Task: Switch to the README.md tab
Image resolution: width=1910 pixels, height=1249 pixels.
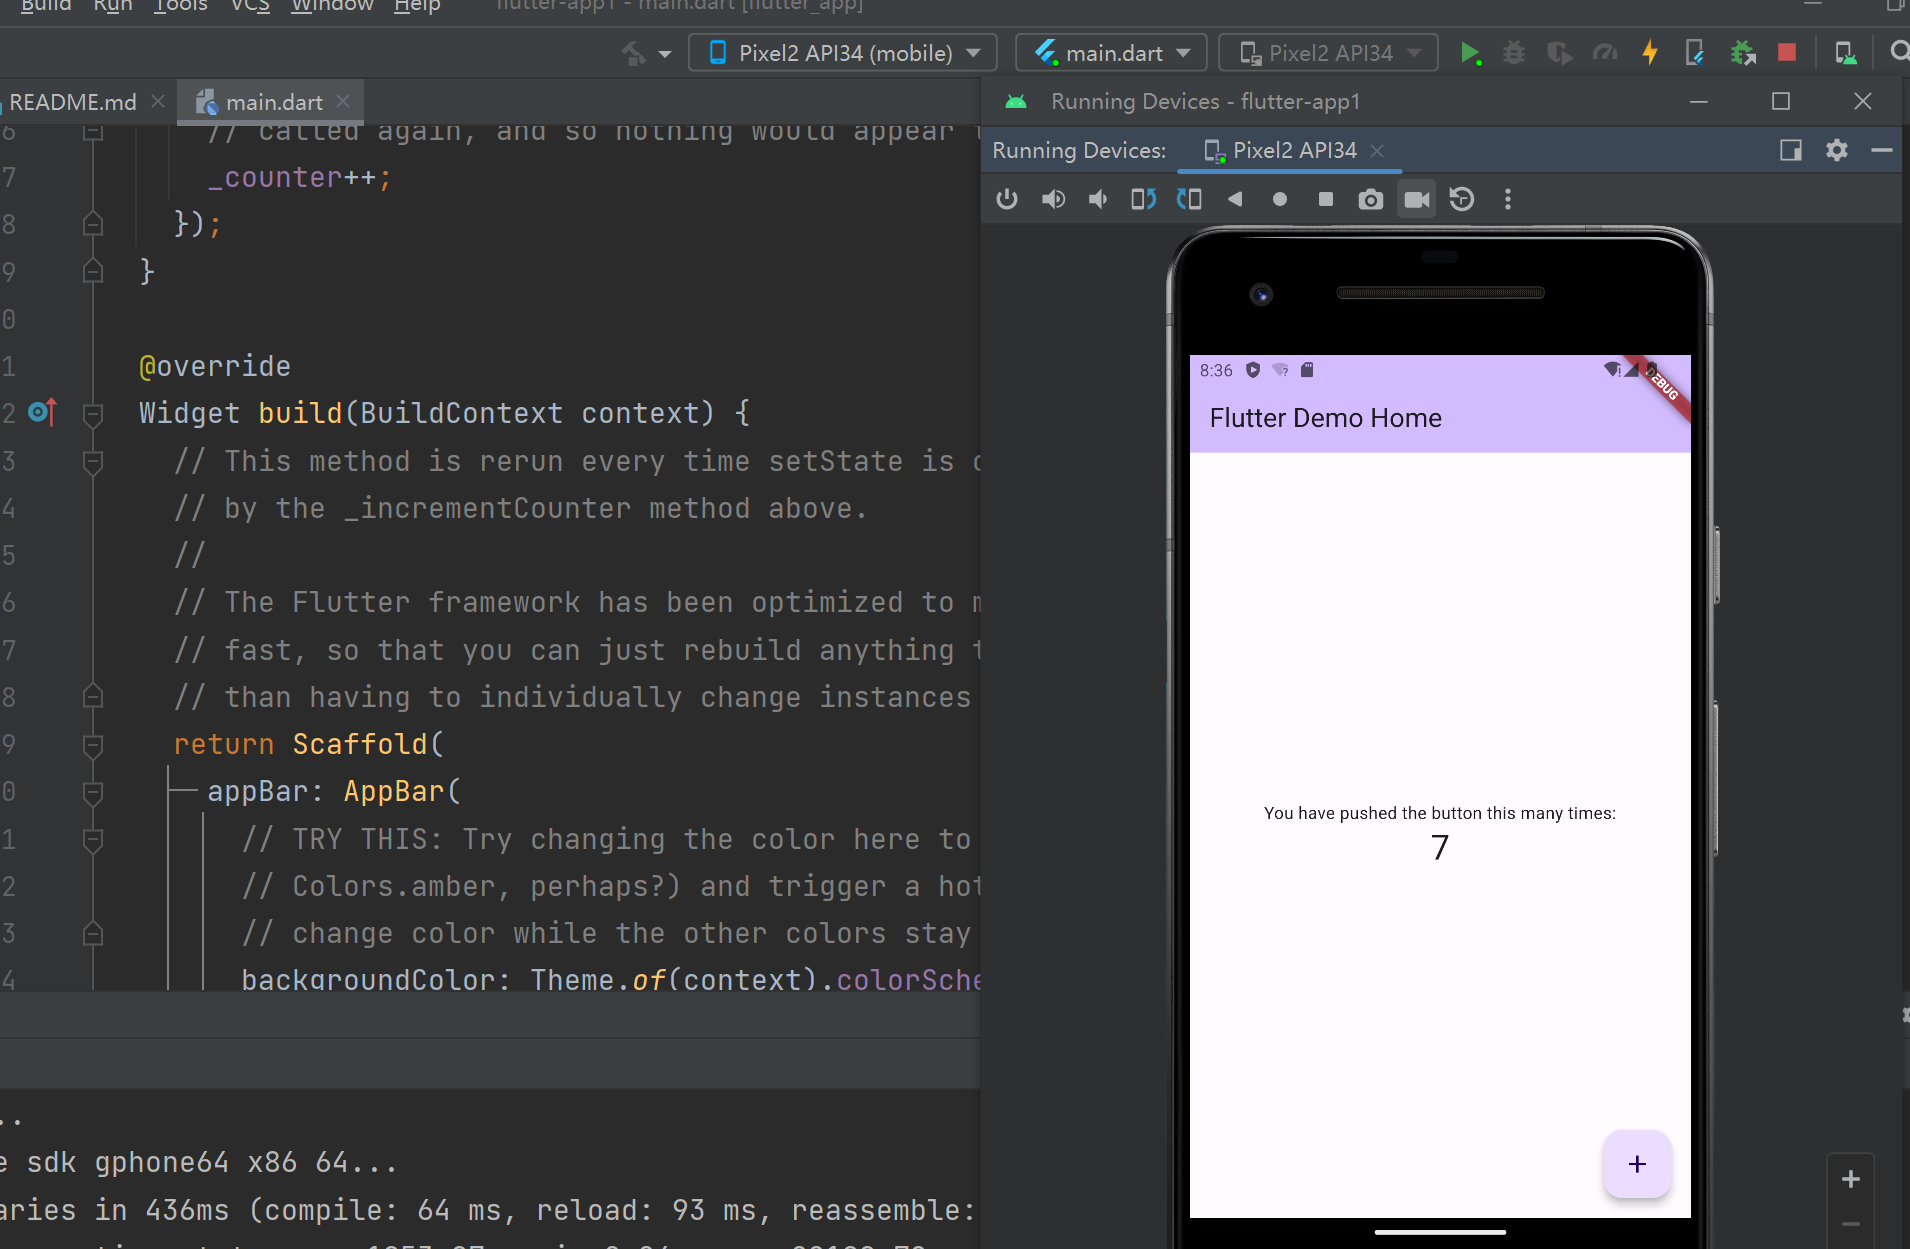Action: 70,101
